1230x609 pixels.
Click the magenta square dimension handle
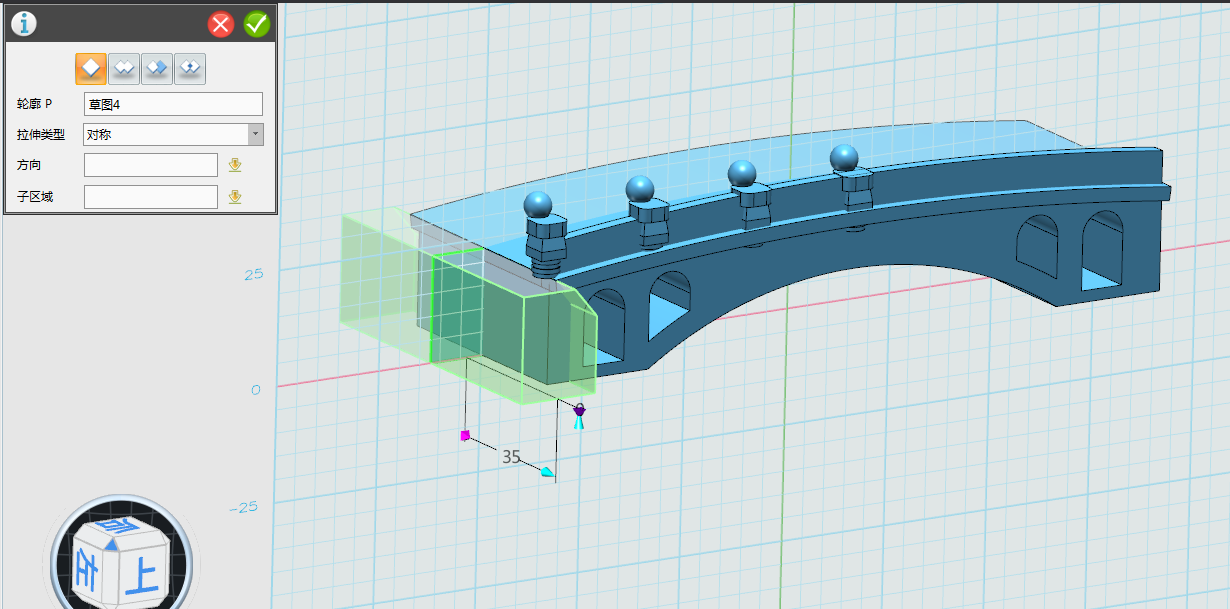465,435
